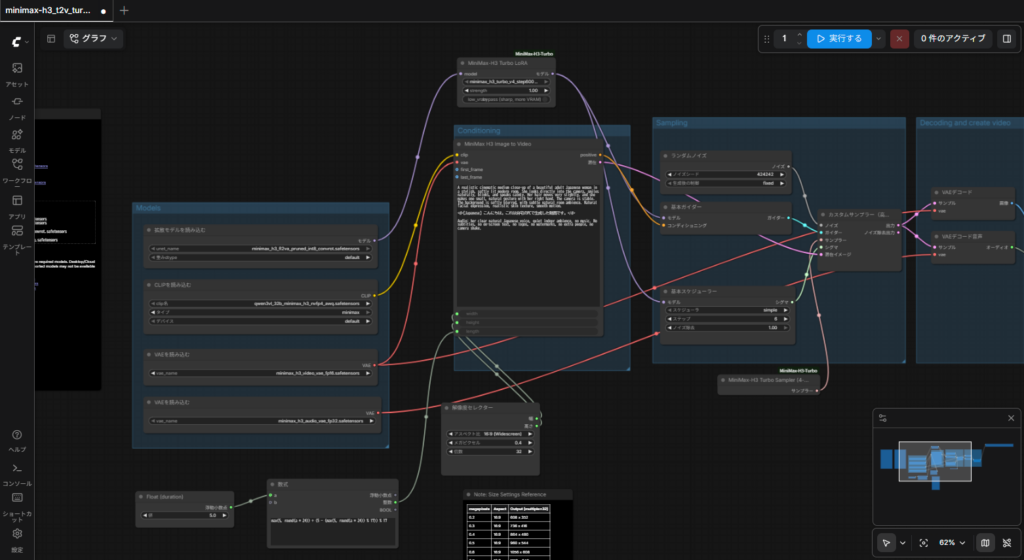Viewport: 1024px width, 560px height.
Task: Increase the batch count with up arrow
Action: click(799, 35)
